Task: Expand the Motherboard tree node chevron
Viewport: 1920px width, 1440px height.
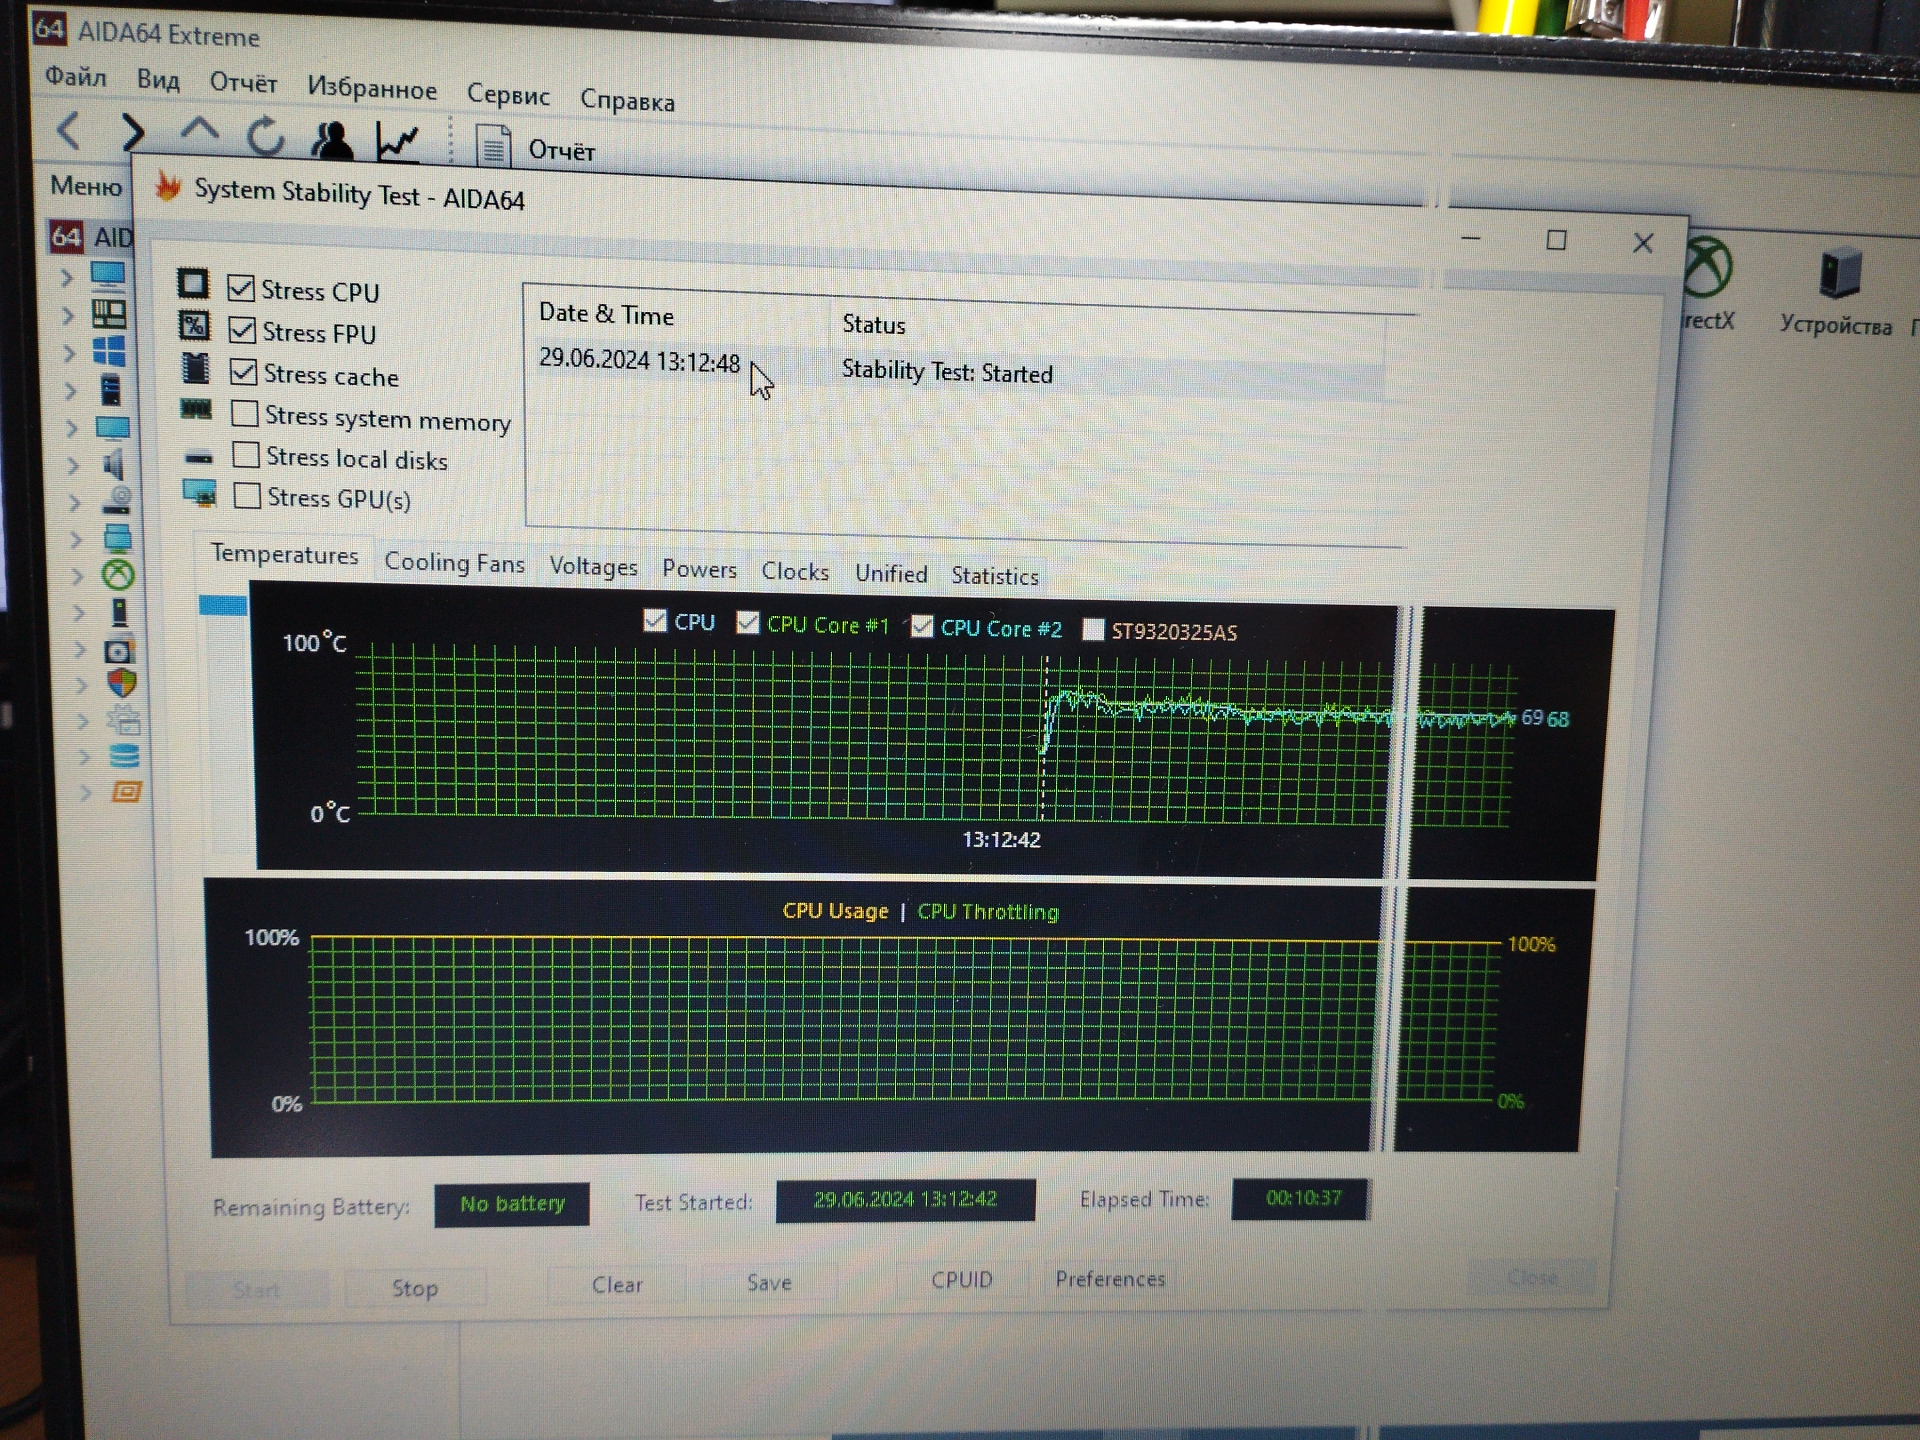Action: click(68, 316)
